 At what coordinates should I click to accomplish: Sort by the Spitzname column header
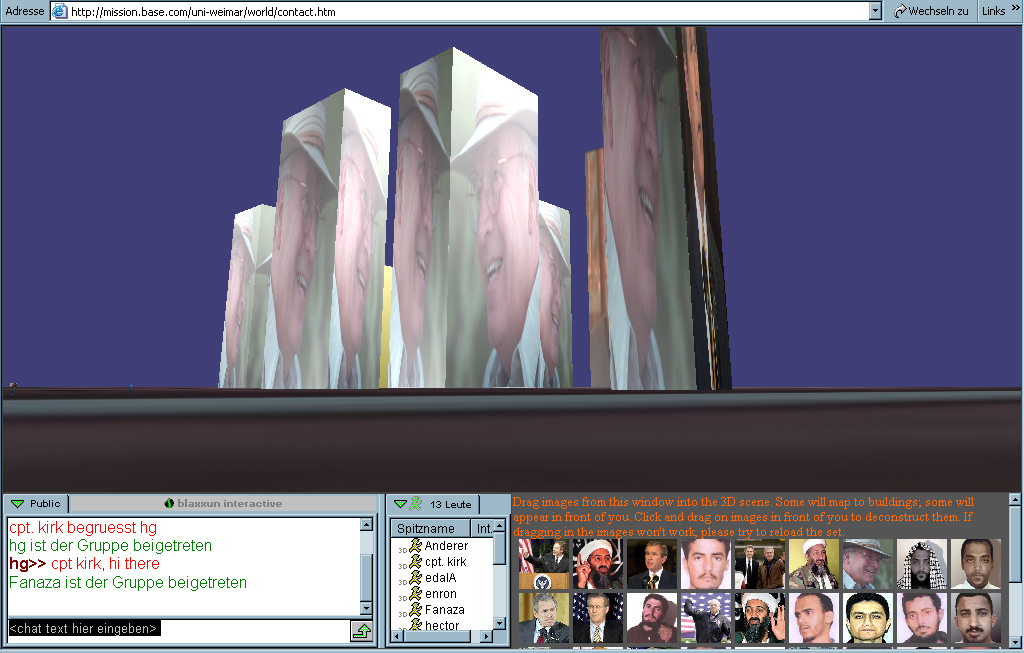(426, 528)
